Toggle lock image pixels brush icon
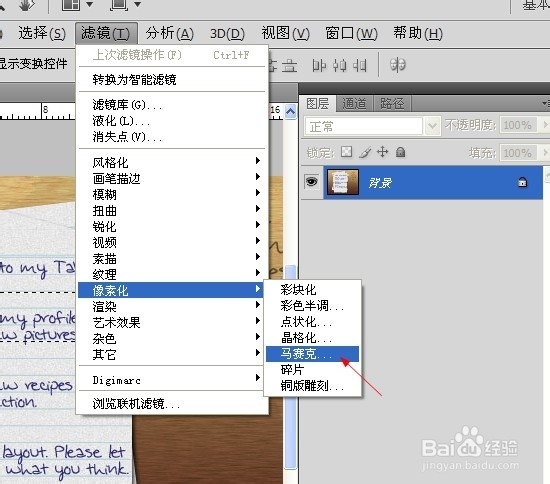The height and width of the screenshot is (484, 550). tap(365, 152)
